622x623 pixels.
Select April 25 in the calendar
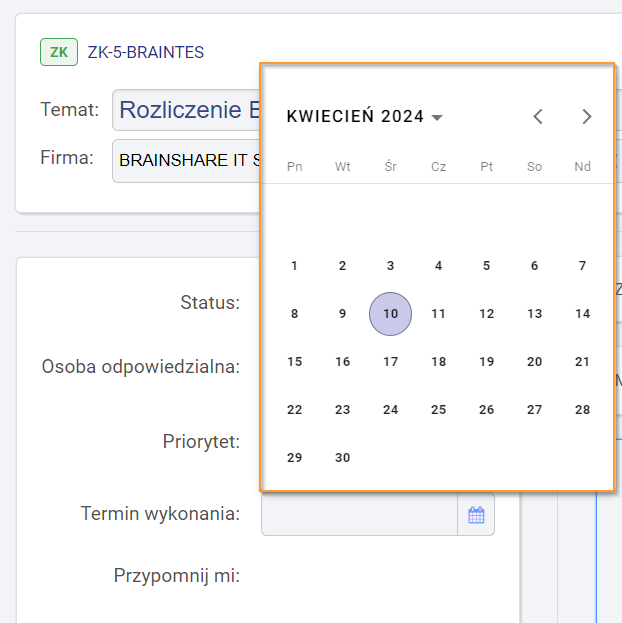(x=438, y=410)
